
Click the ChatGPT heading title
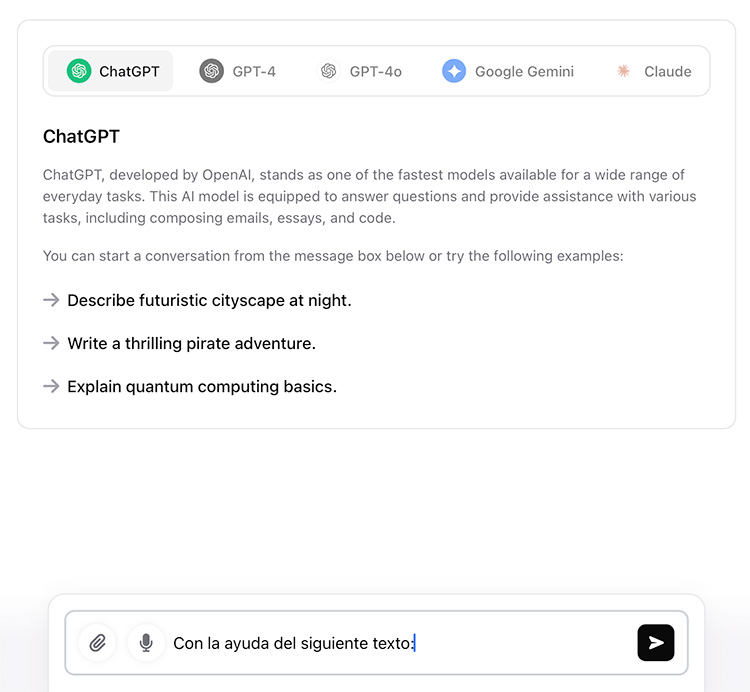[81, 137]
